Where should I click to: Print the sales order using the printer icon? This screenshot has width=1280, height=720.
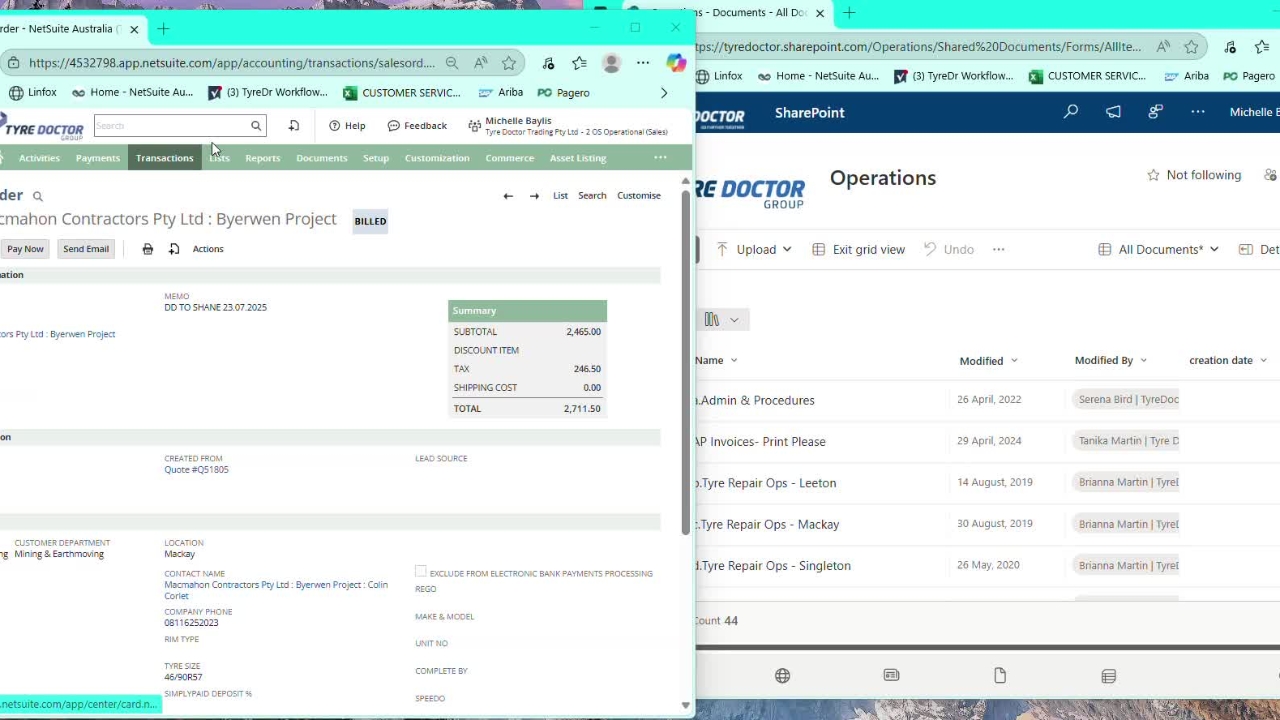(148, 249)
